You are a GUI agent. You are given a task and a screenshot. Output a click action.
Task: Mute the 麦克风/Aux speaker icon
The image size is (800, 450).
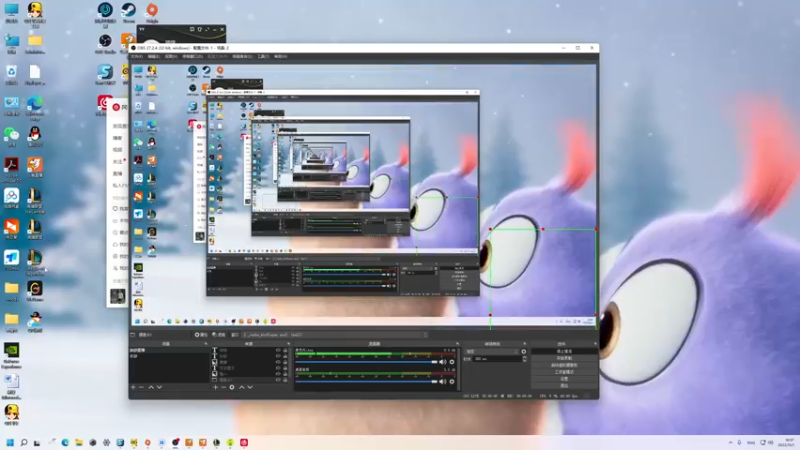click(442, 362)
